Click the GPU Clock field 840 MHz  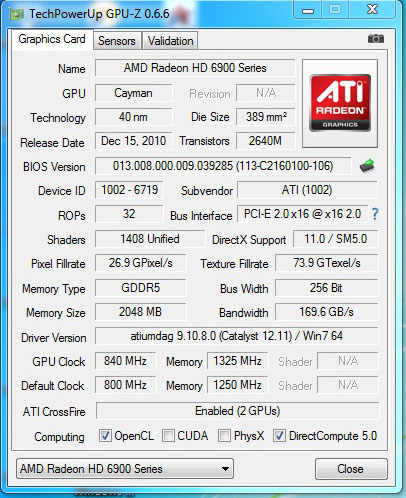point(125,361)
